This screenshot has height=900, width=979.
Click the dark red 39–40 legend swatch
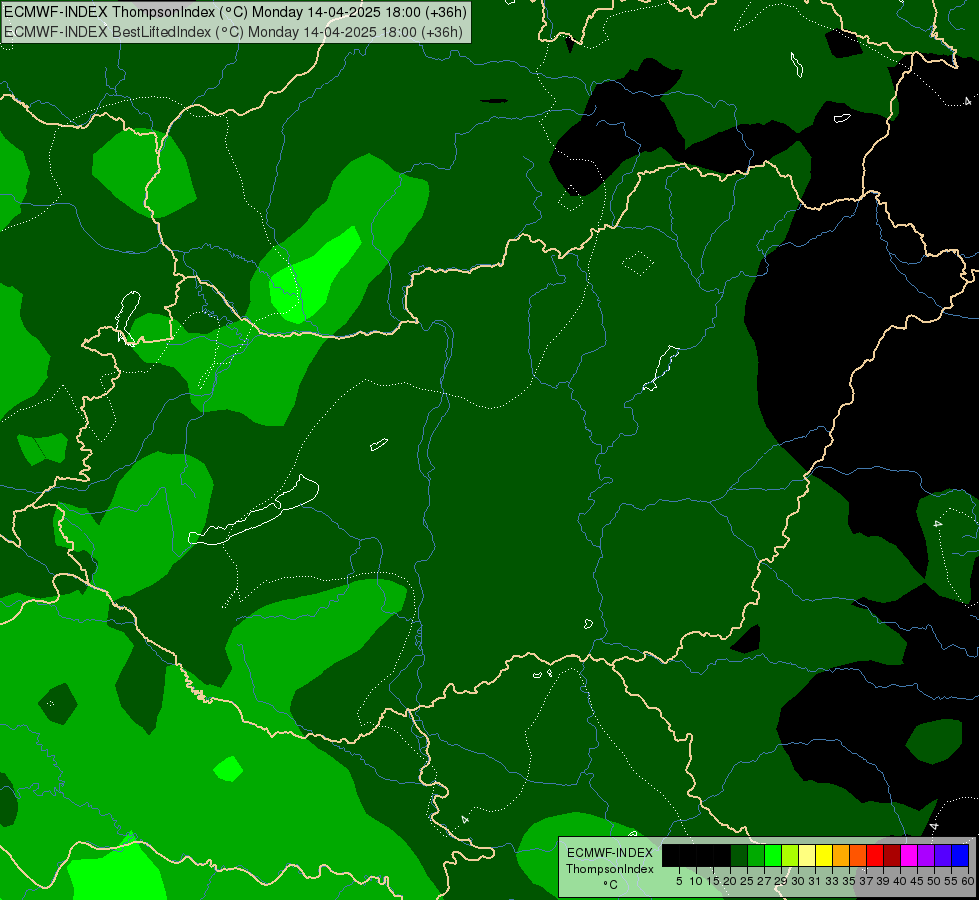[892, 856]
